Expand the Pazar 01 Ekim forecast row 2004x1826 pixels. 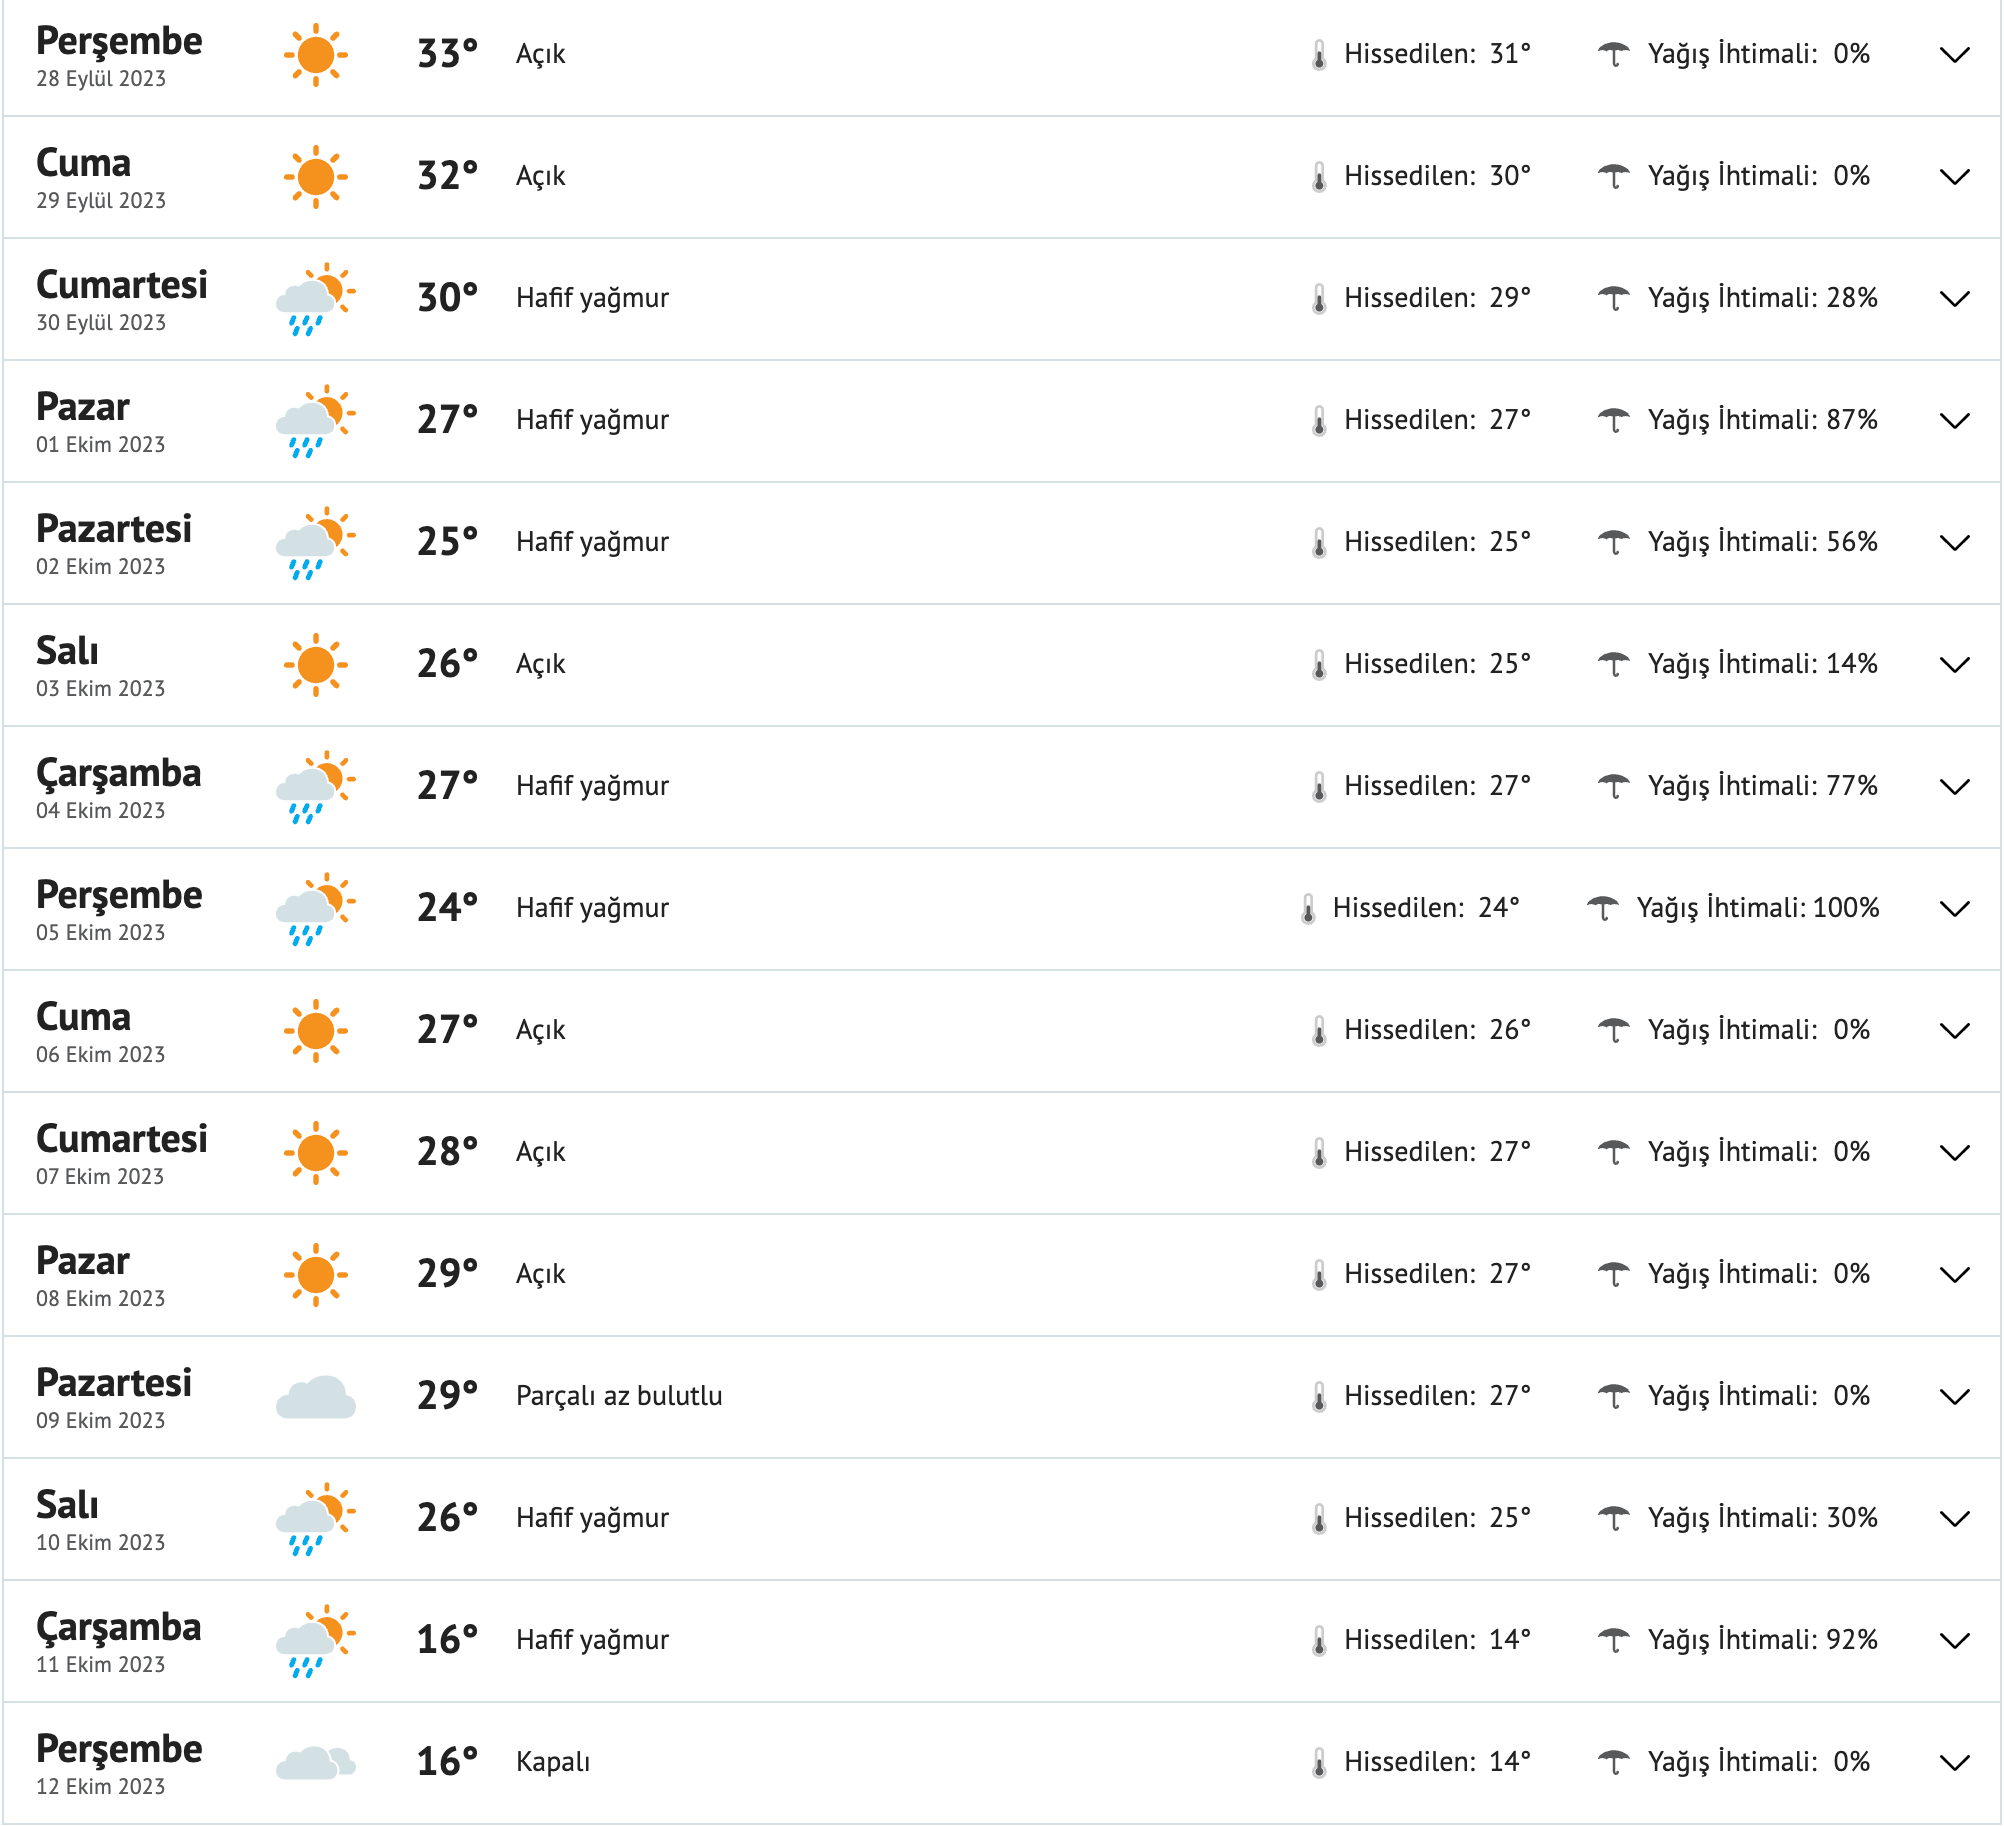pyautogui.click(x=1953, y=421)
